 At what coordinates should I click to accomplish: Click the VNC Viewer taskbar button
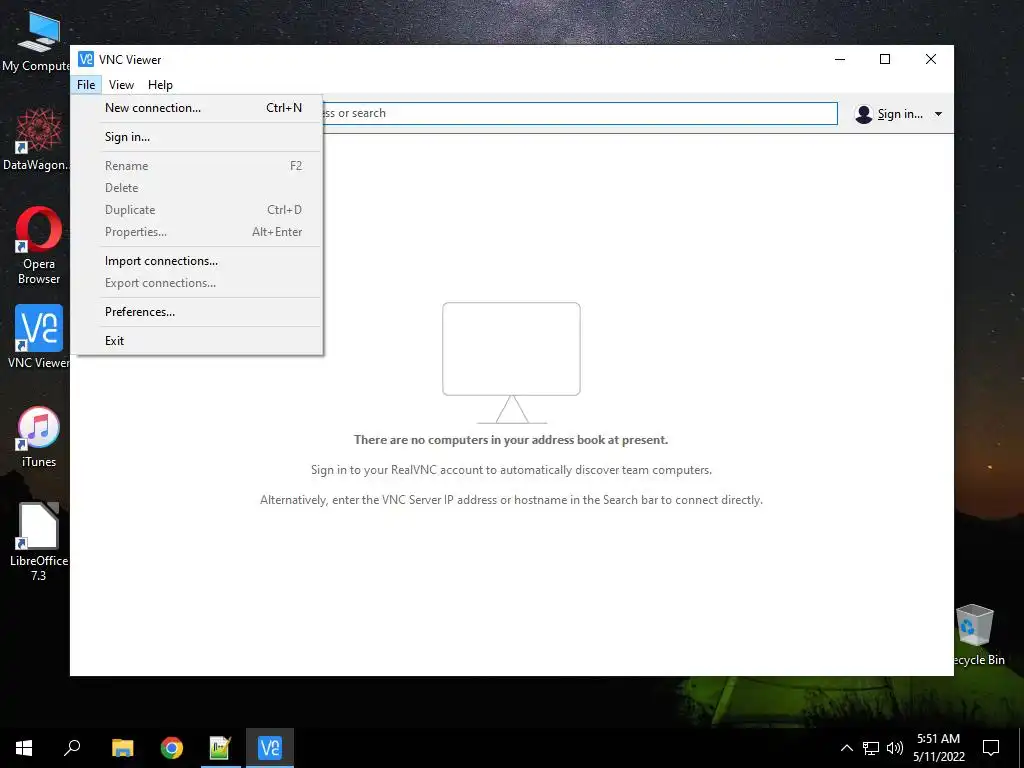click(270, 748)
